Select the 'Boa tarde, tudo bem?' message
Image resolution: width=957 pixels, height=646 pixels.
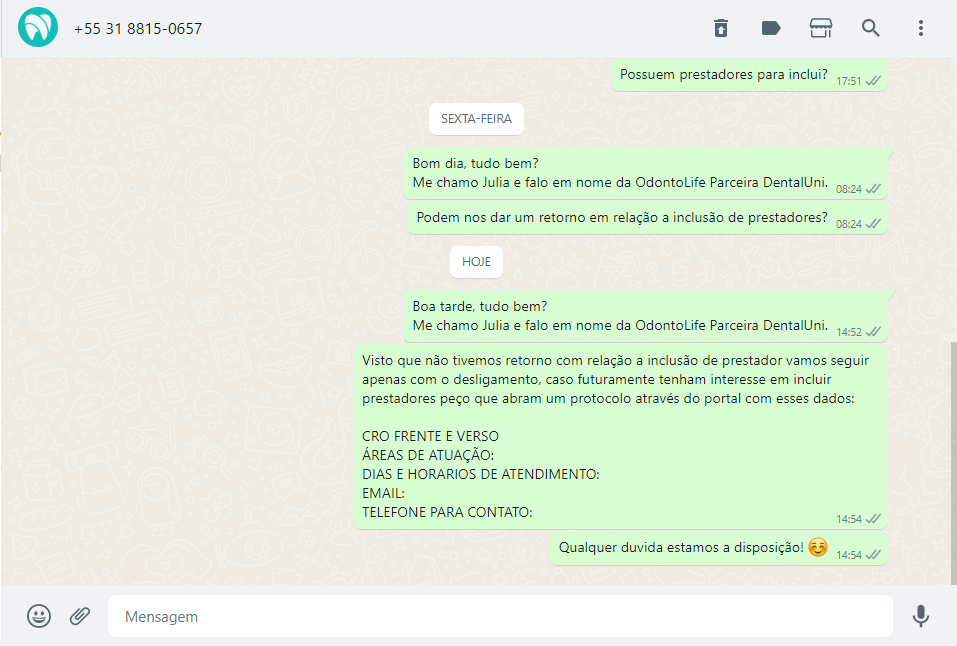click(x=645, y=316)
